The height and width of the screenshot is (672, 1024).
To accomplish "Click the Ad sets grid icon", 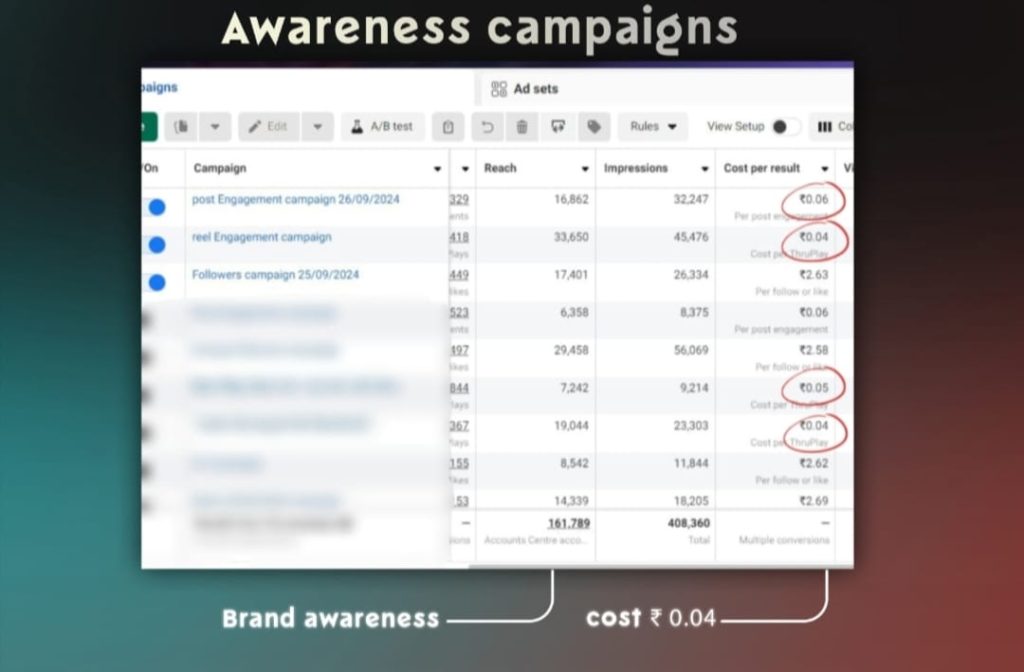I will (499, 89).
